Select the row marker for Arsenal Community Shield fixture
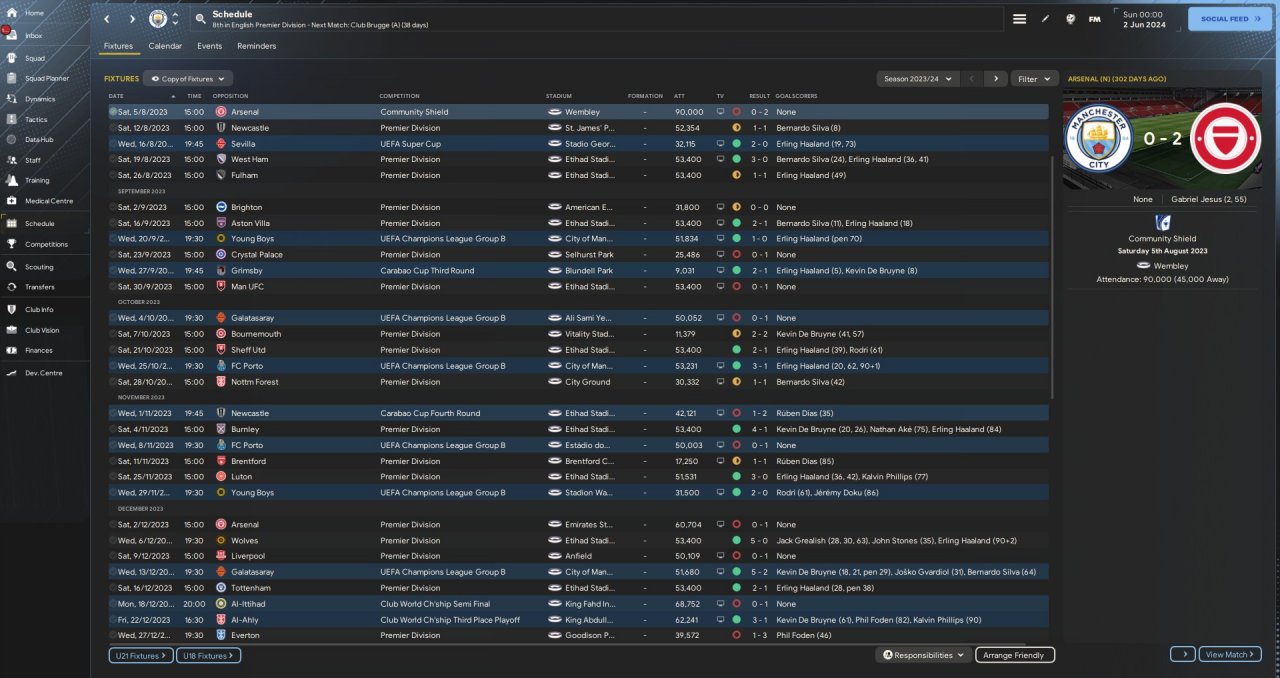The height and width of the screenshot is (678, 1280). click(x=113, y=112)
